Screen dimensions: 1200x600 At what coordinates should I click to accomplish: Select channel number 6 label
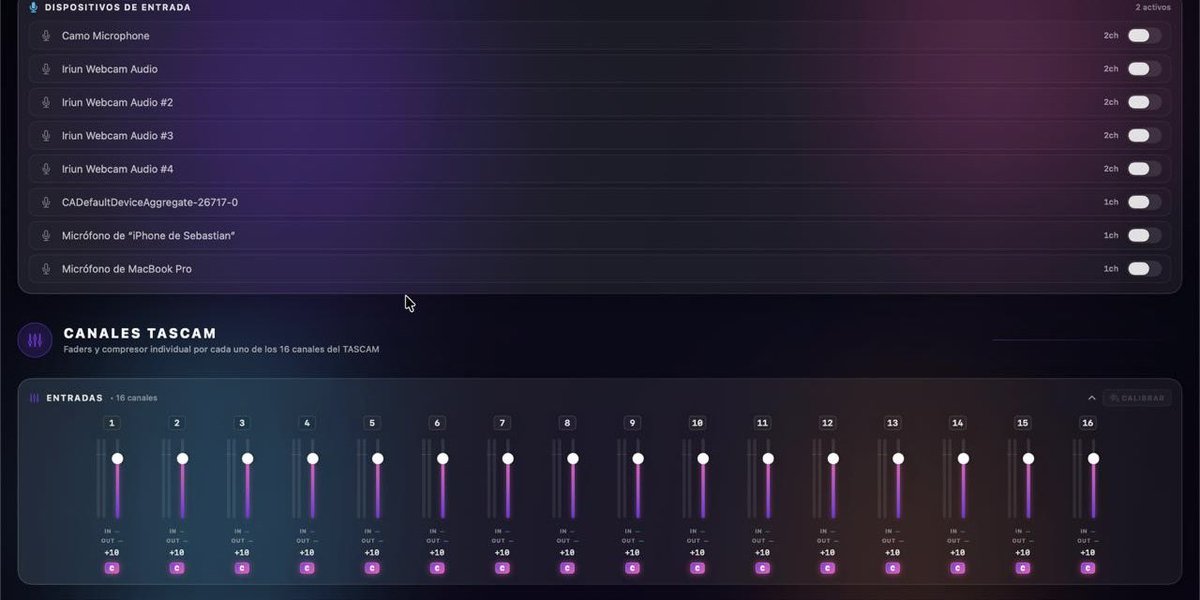tap(437, 423)
